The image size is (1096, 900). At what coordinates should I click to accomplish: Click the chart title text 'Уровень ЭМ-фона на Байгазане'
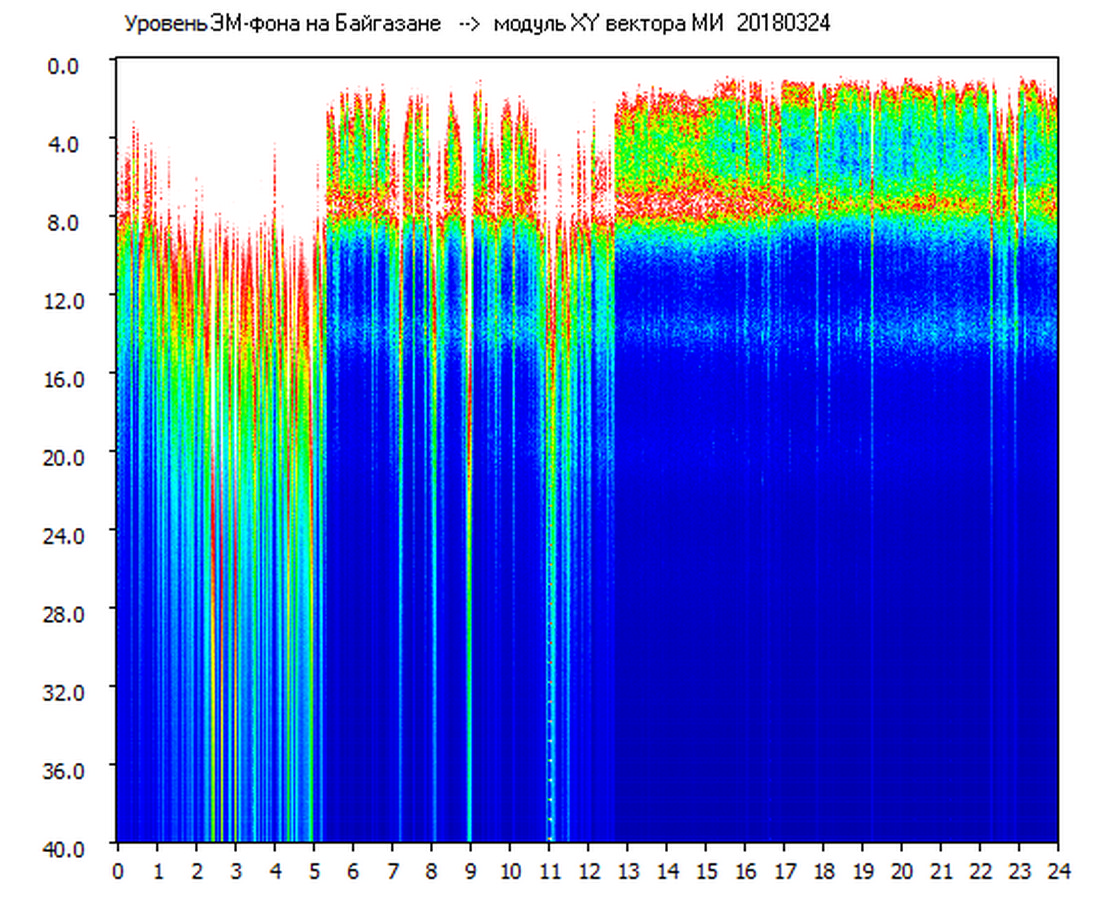click(x=282, y=24)
